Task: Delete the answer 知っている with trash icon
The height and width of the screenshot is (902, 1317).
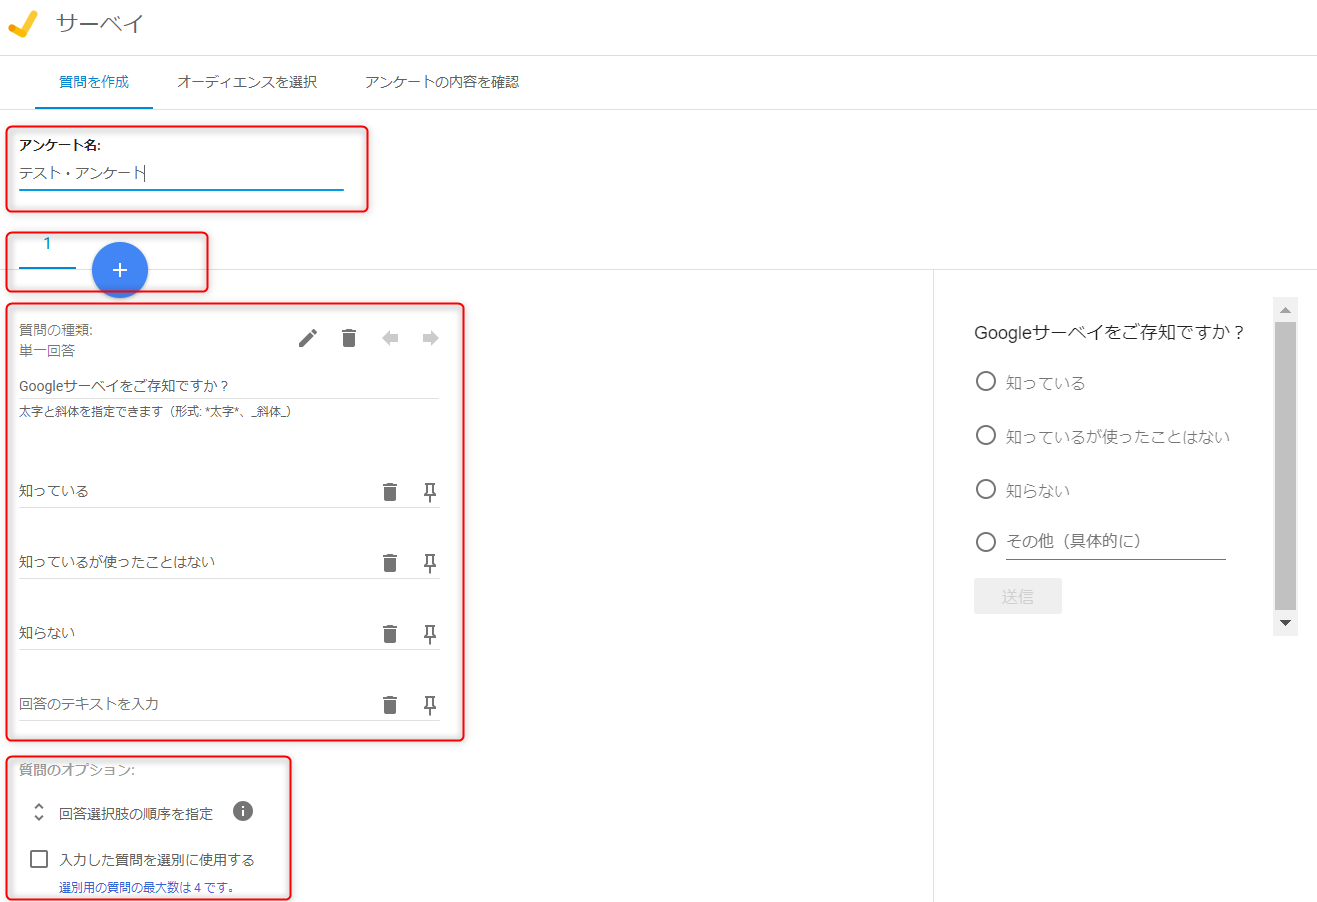Action: pos(390,492)
